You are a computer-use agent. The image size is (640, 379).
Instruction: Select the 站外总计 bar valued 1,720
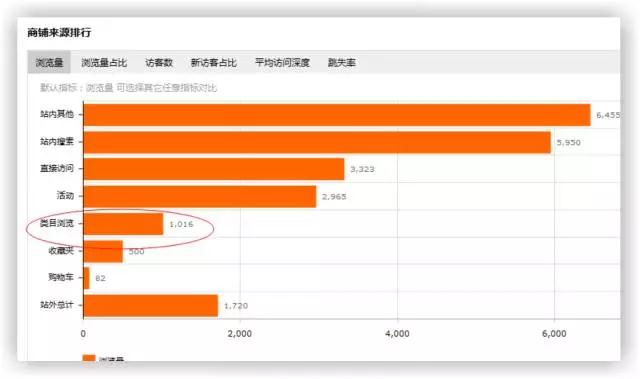[151, 306]
